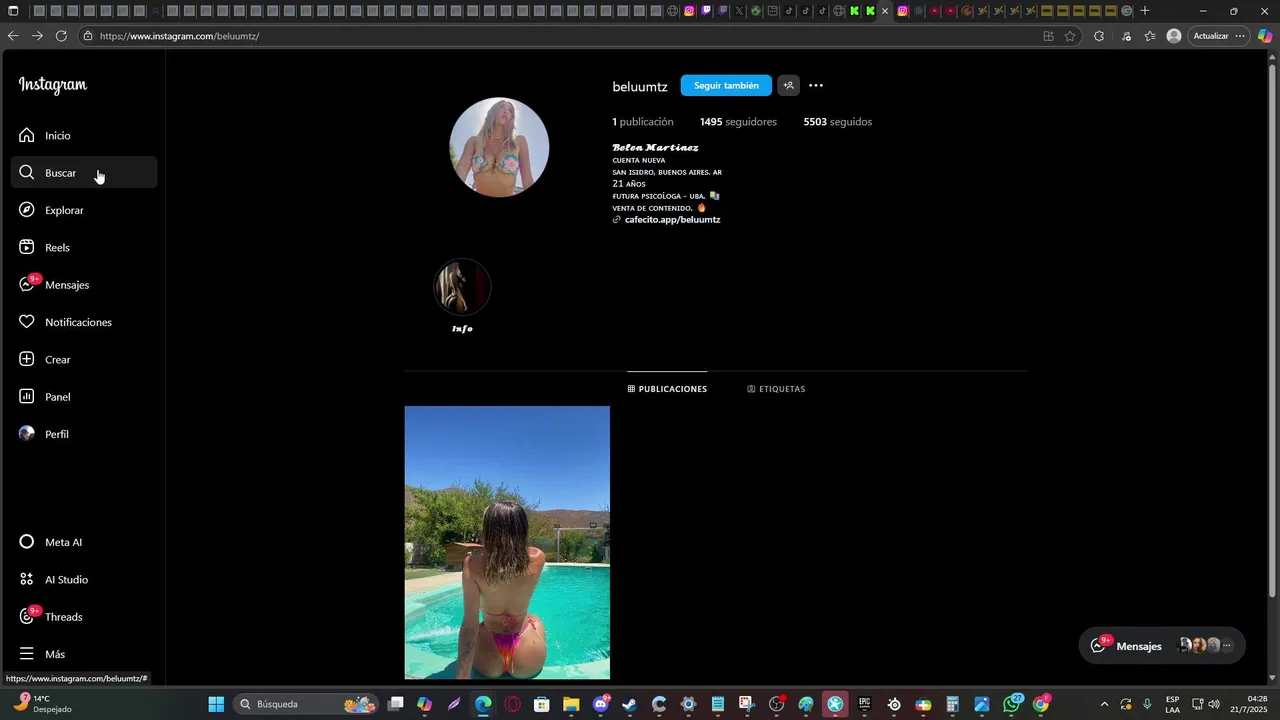Open the 5503 seguidos list
Viewport: 1280px width, 720px height.
[x=837, y=122]
